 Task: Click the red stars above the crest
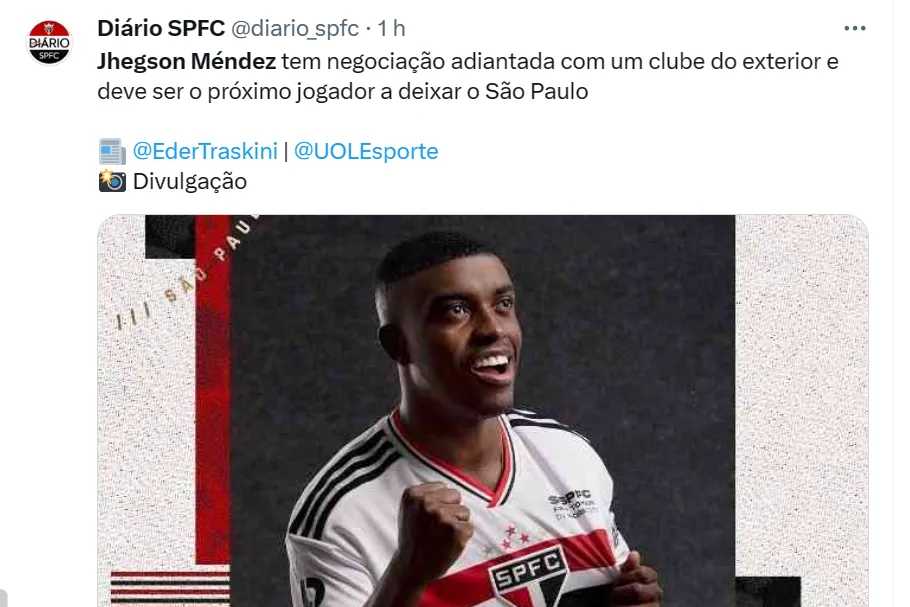pyautogui.click(x=513, y=535)
